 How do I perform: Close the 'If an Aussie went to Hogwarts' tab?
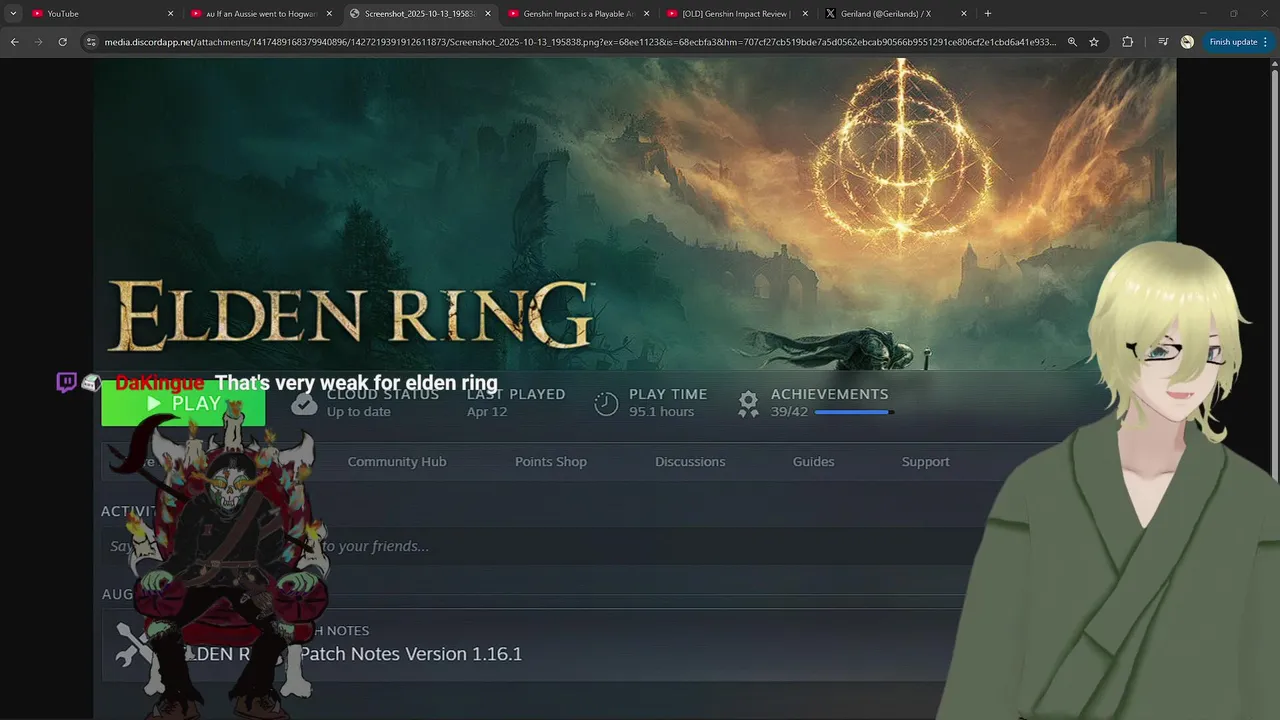coord(329,13)
